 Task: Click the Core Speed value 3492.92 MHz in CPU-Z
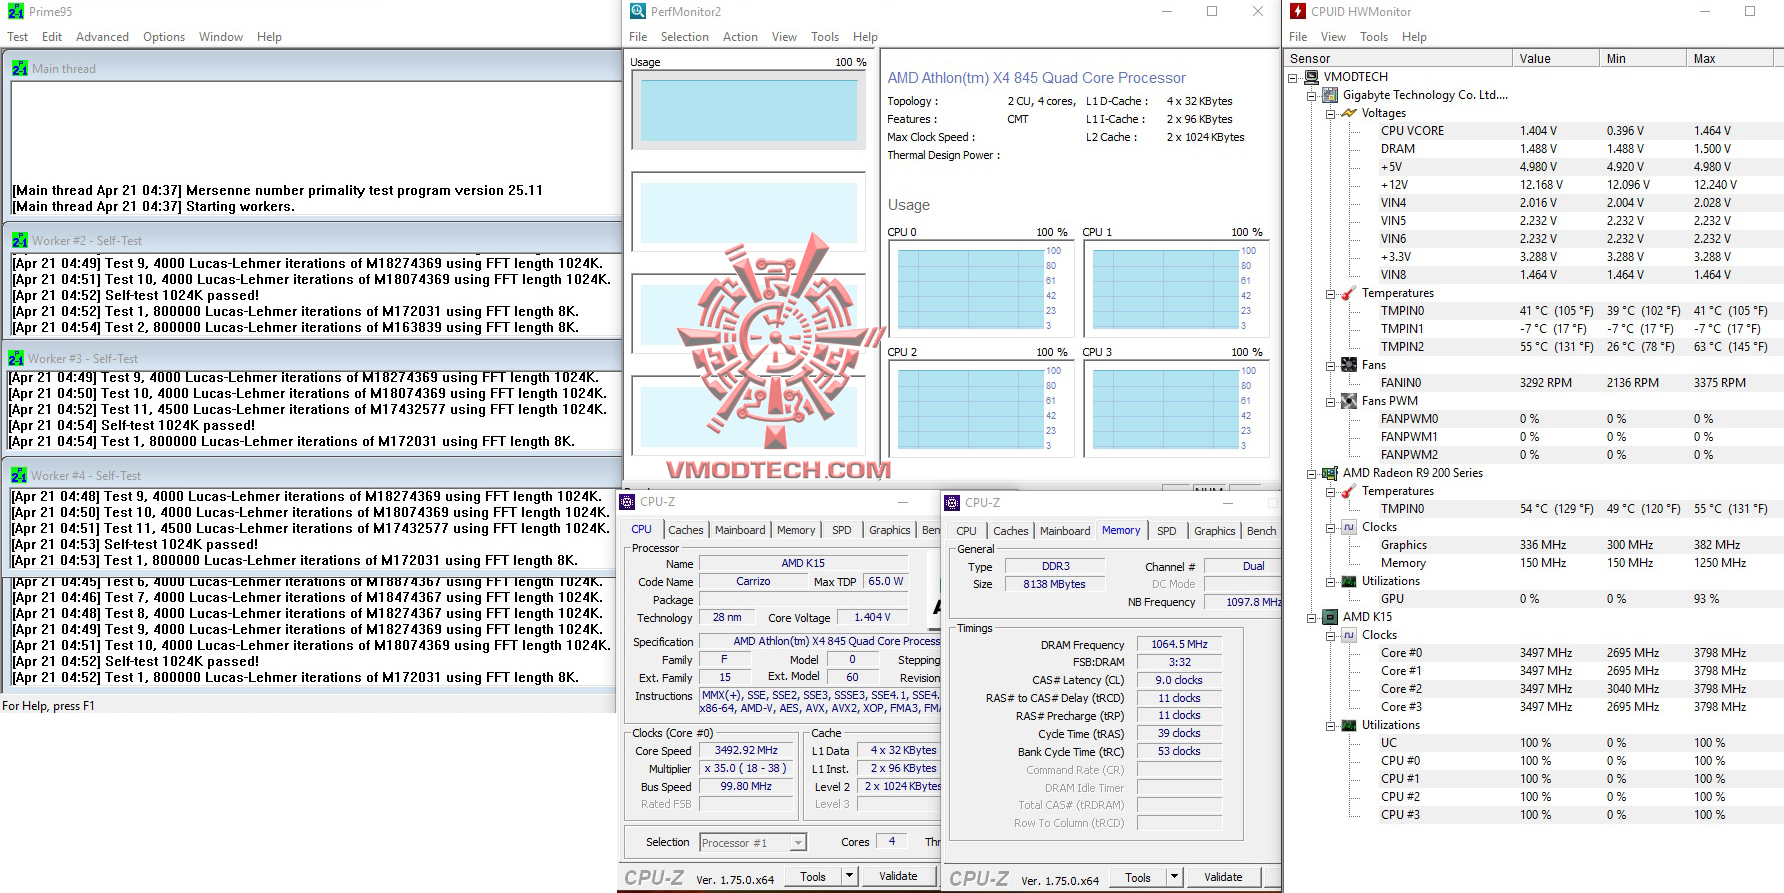click(x=746, y=750)
